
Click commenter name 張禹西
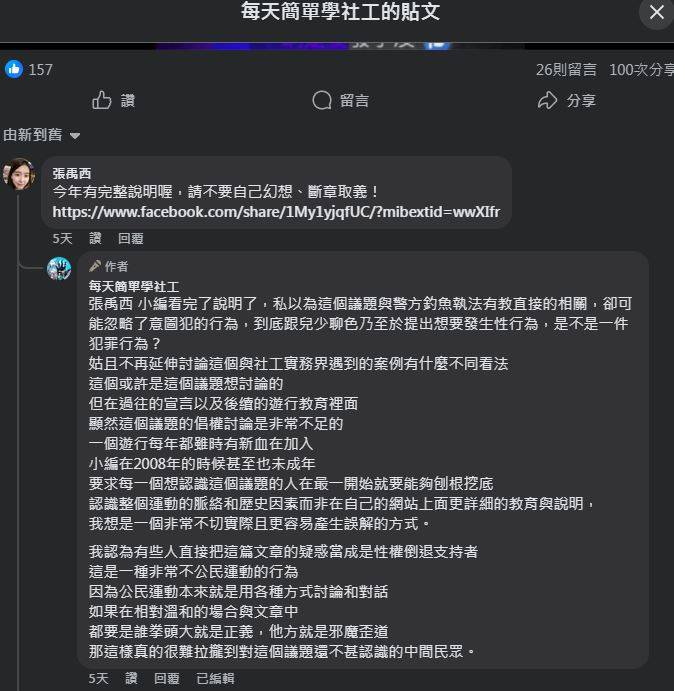pos(72,174)
